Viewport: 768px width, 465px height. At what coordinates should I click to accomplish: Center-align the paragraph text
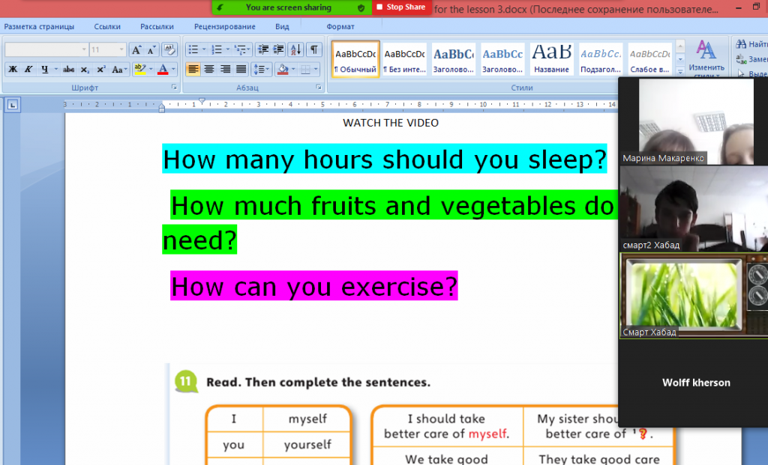pos(208,69)
